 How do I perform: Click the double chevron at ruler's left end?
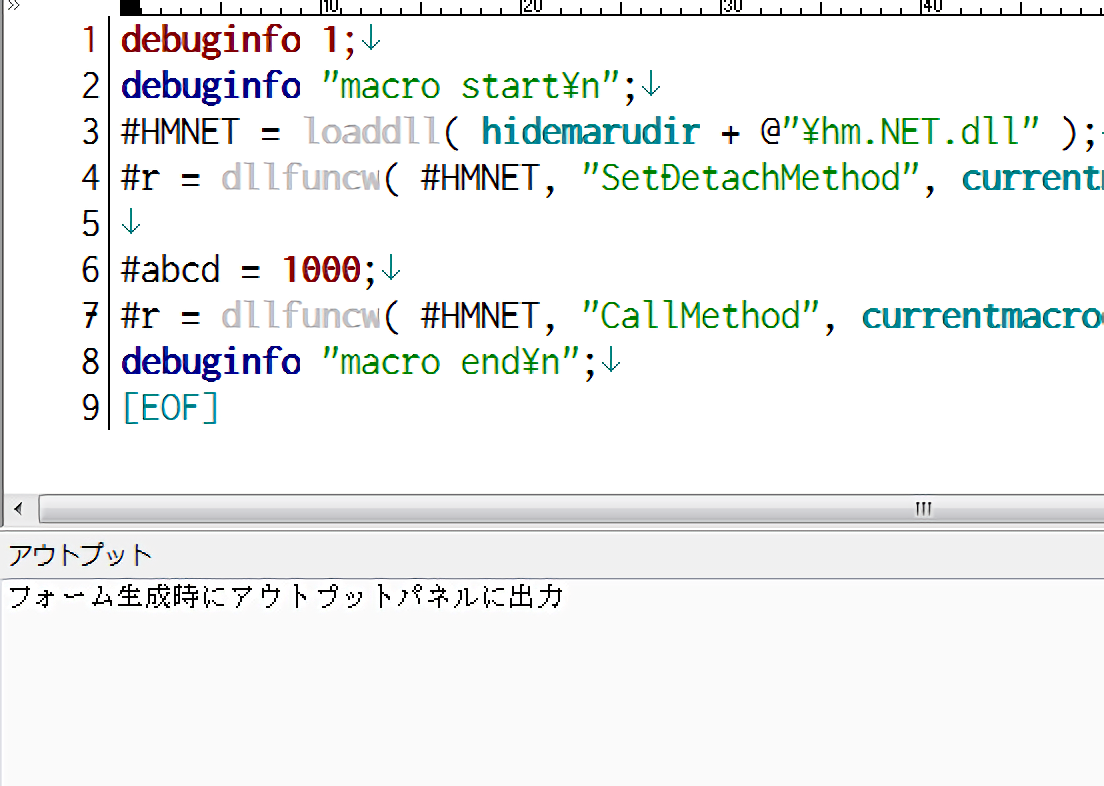coord(13,6)
